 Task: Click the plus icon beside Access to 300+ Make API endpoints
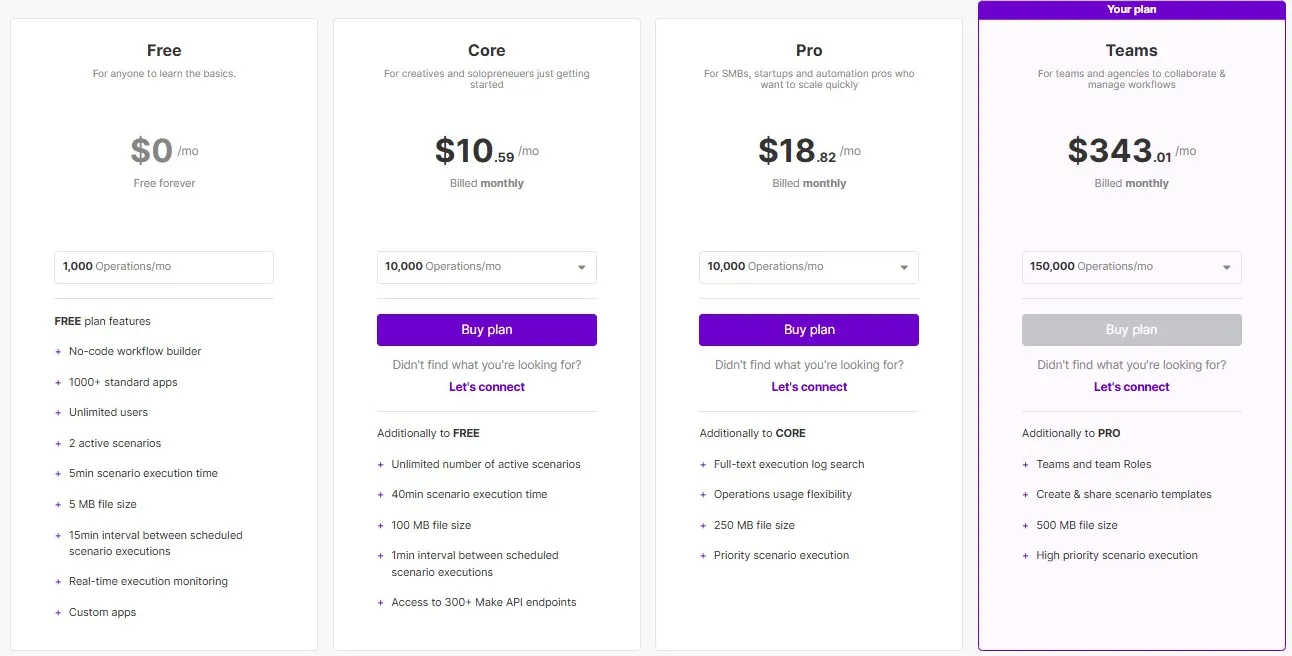pos(381,603)
